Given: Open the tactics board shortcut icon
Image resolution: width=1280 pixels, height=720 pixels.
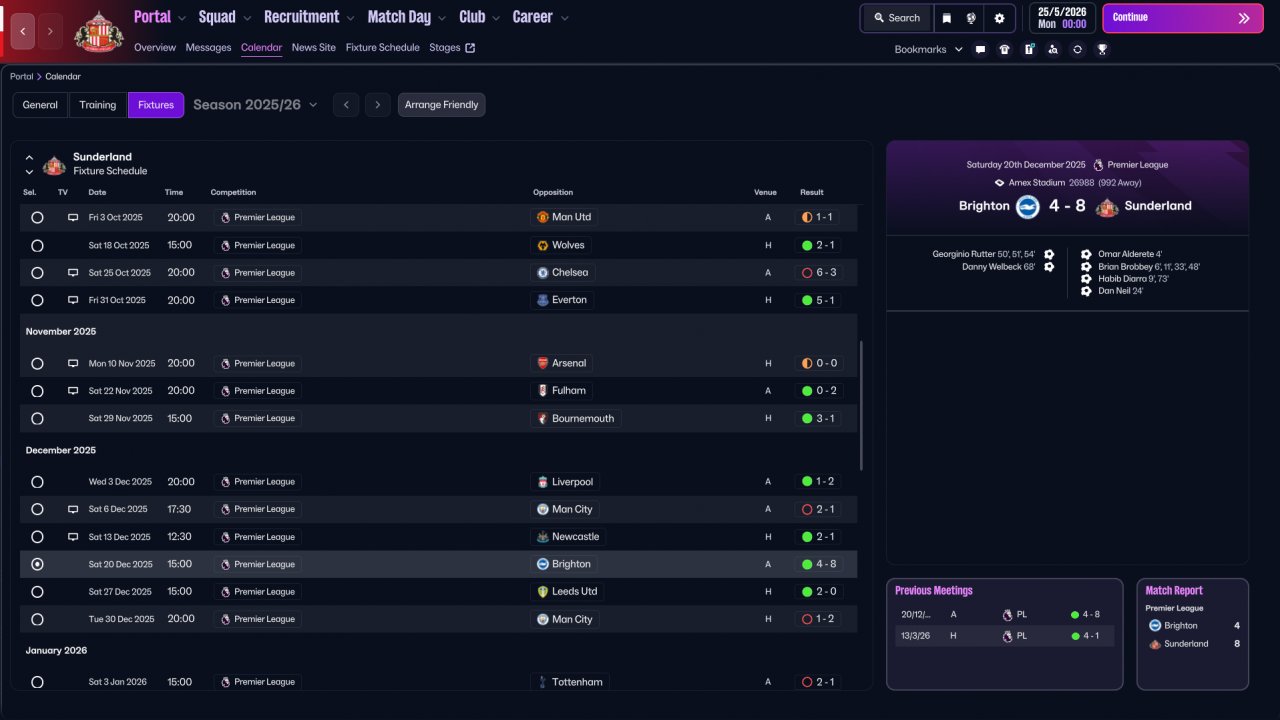Looking at the screenshot, I should 1029,49.
